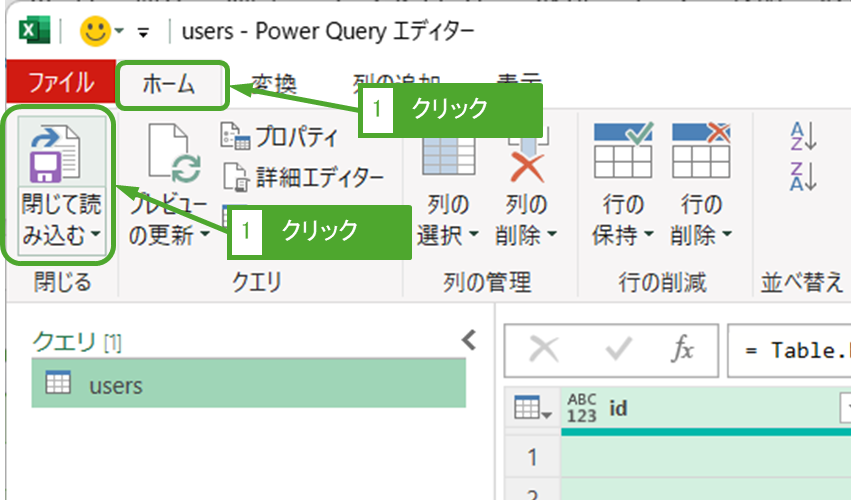Switch to the Home (ホーム) tab
This screenshot has height=500, width=851.
169,85
